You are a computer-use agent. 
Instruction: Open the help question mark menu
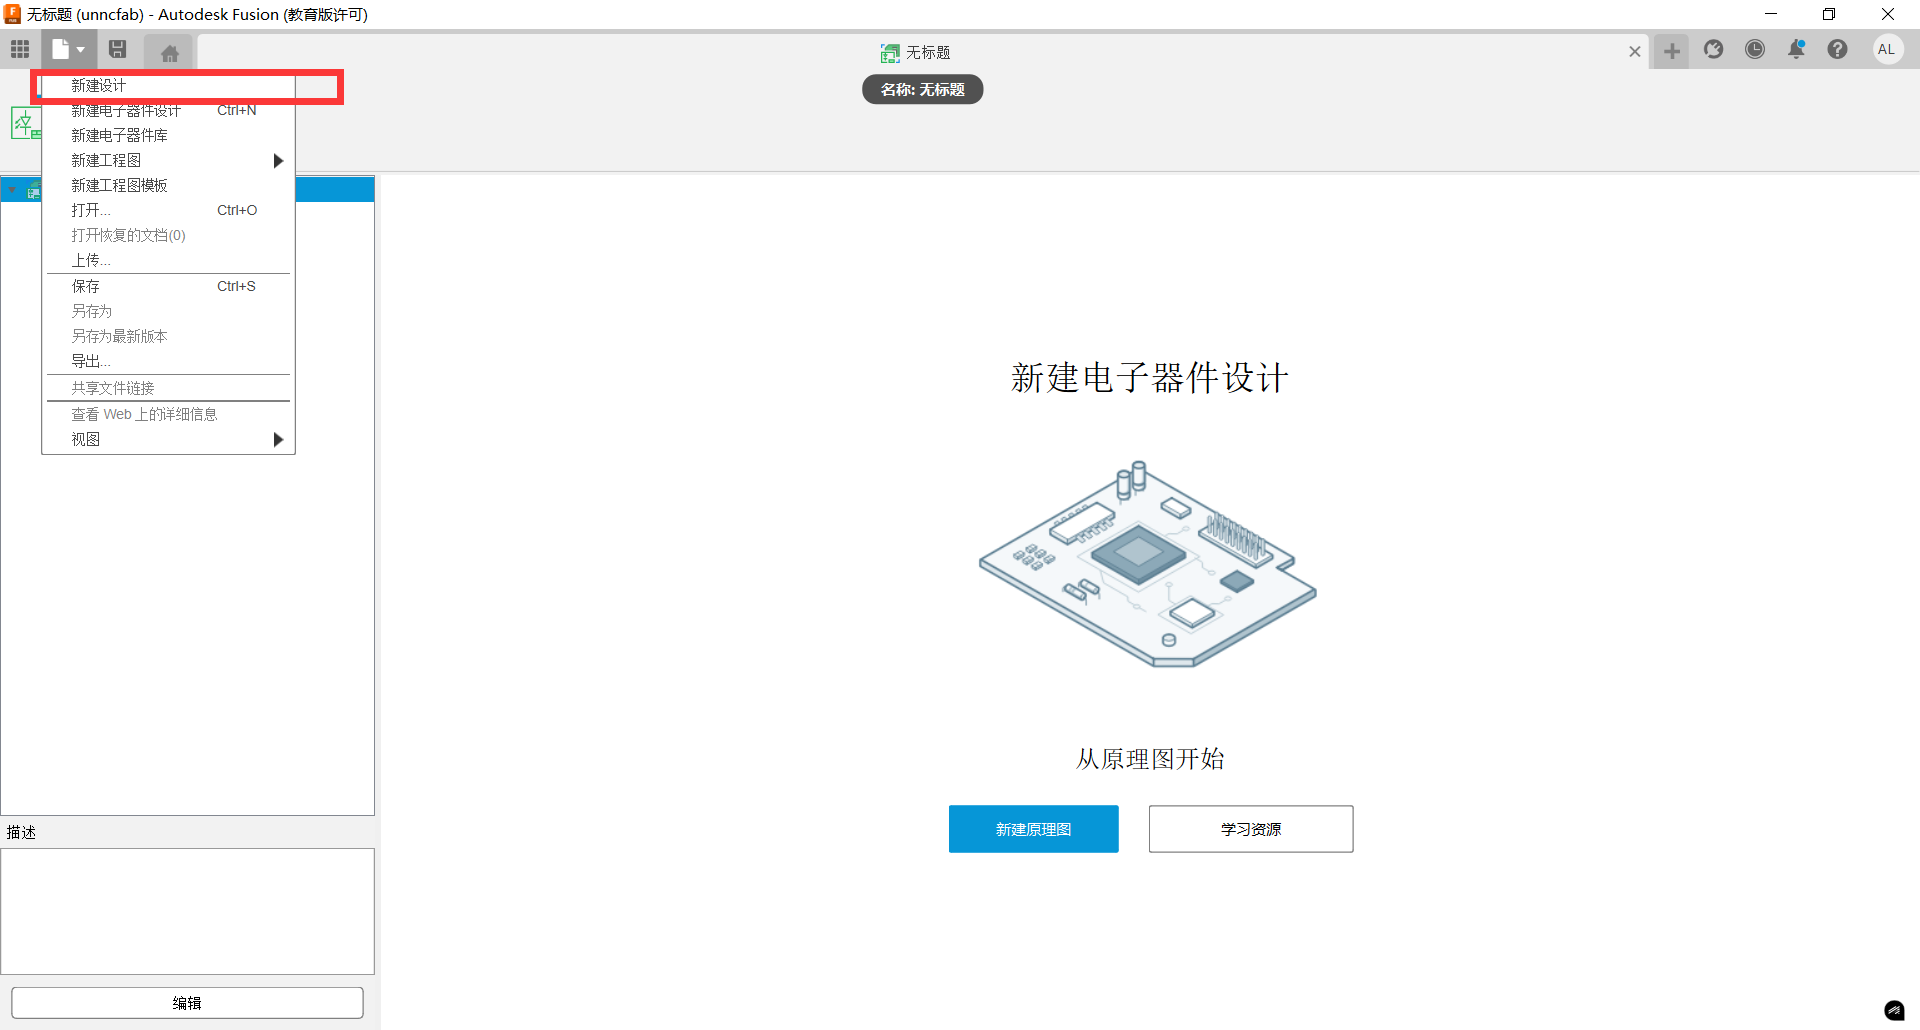1837,50
